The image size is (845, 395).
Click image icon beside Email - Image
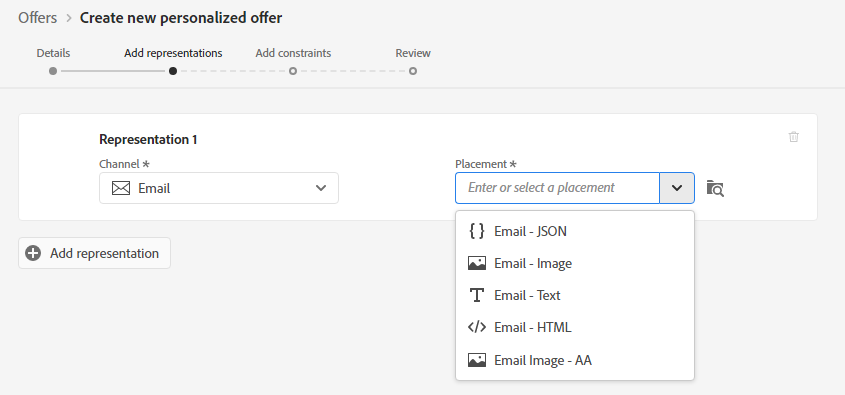click(477, 264)
